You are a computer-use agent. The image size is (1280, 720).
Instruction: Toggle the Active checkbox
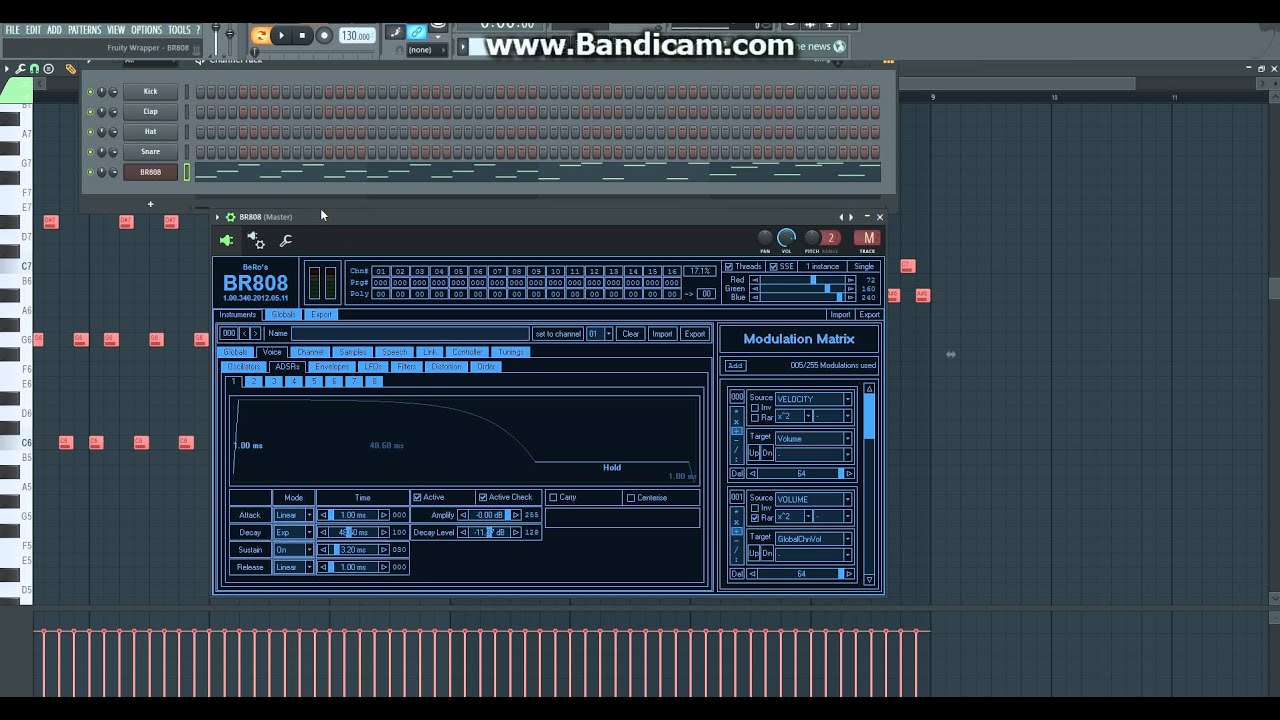click(x=417, y=497)
